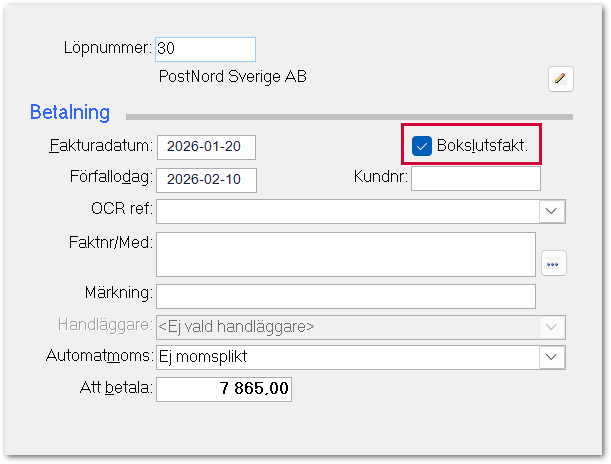Click the Kundnr input box
This screenshot has height=464, width=611.
tap(475, 178)
